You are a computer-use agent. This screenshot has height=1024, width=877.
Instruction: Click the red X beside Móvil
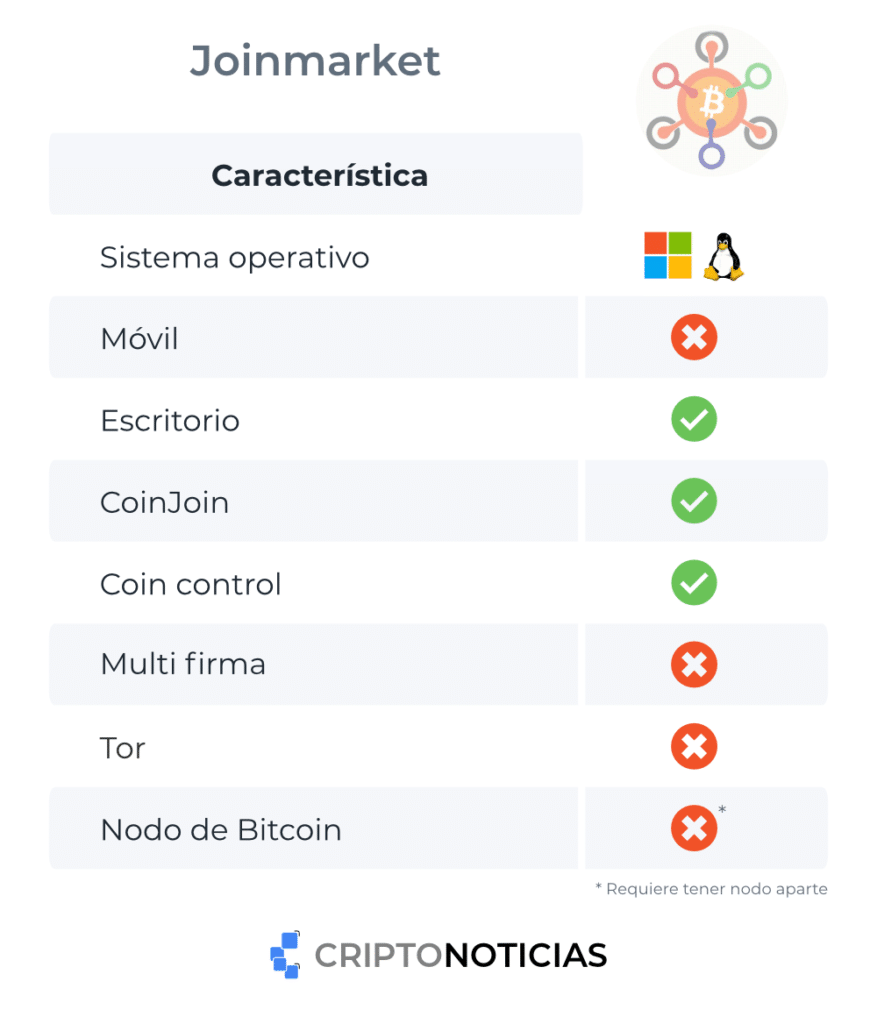[x=694, y=338]
